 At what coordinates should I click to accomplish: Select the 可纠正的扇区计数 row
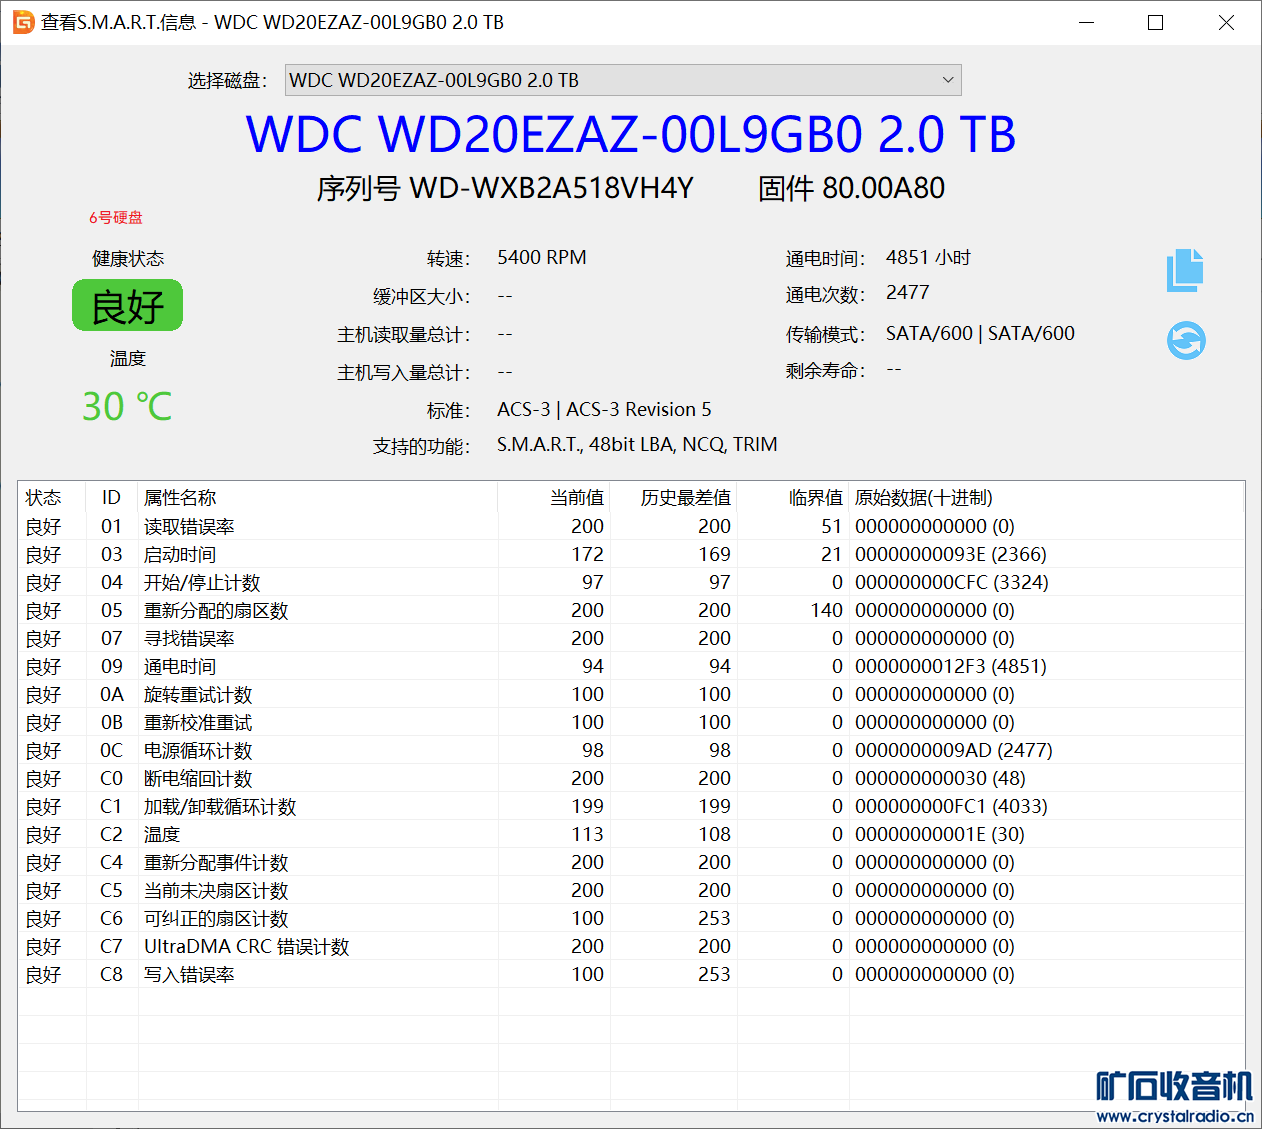click(x=631, y=918)
